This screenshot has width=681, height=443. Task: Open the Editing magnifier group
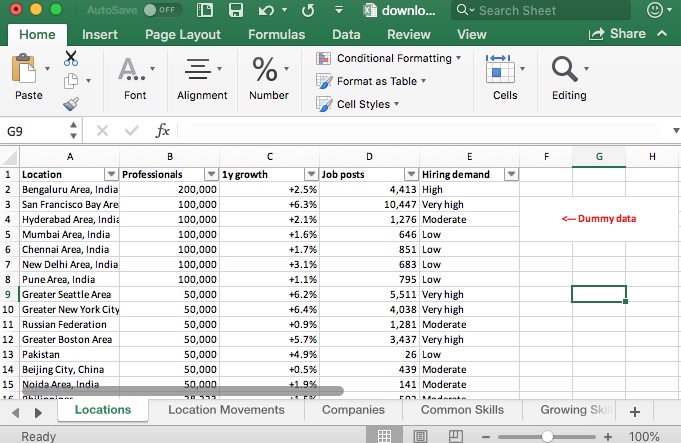coord(568,79)
